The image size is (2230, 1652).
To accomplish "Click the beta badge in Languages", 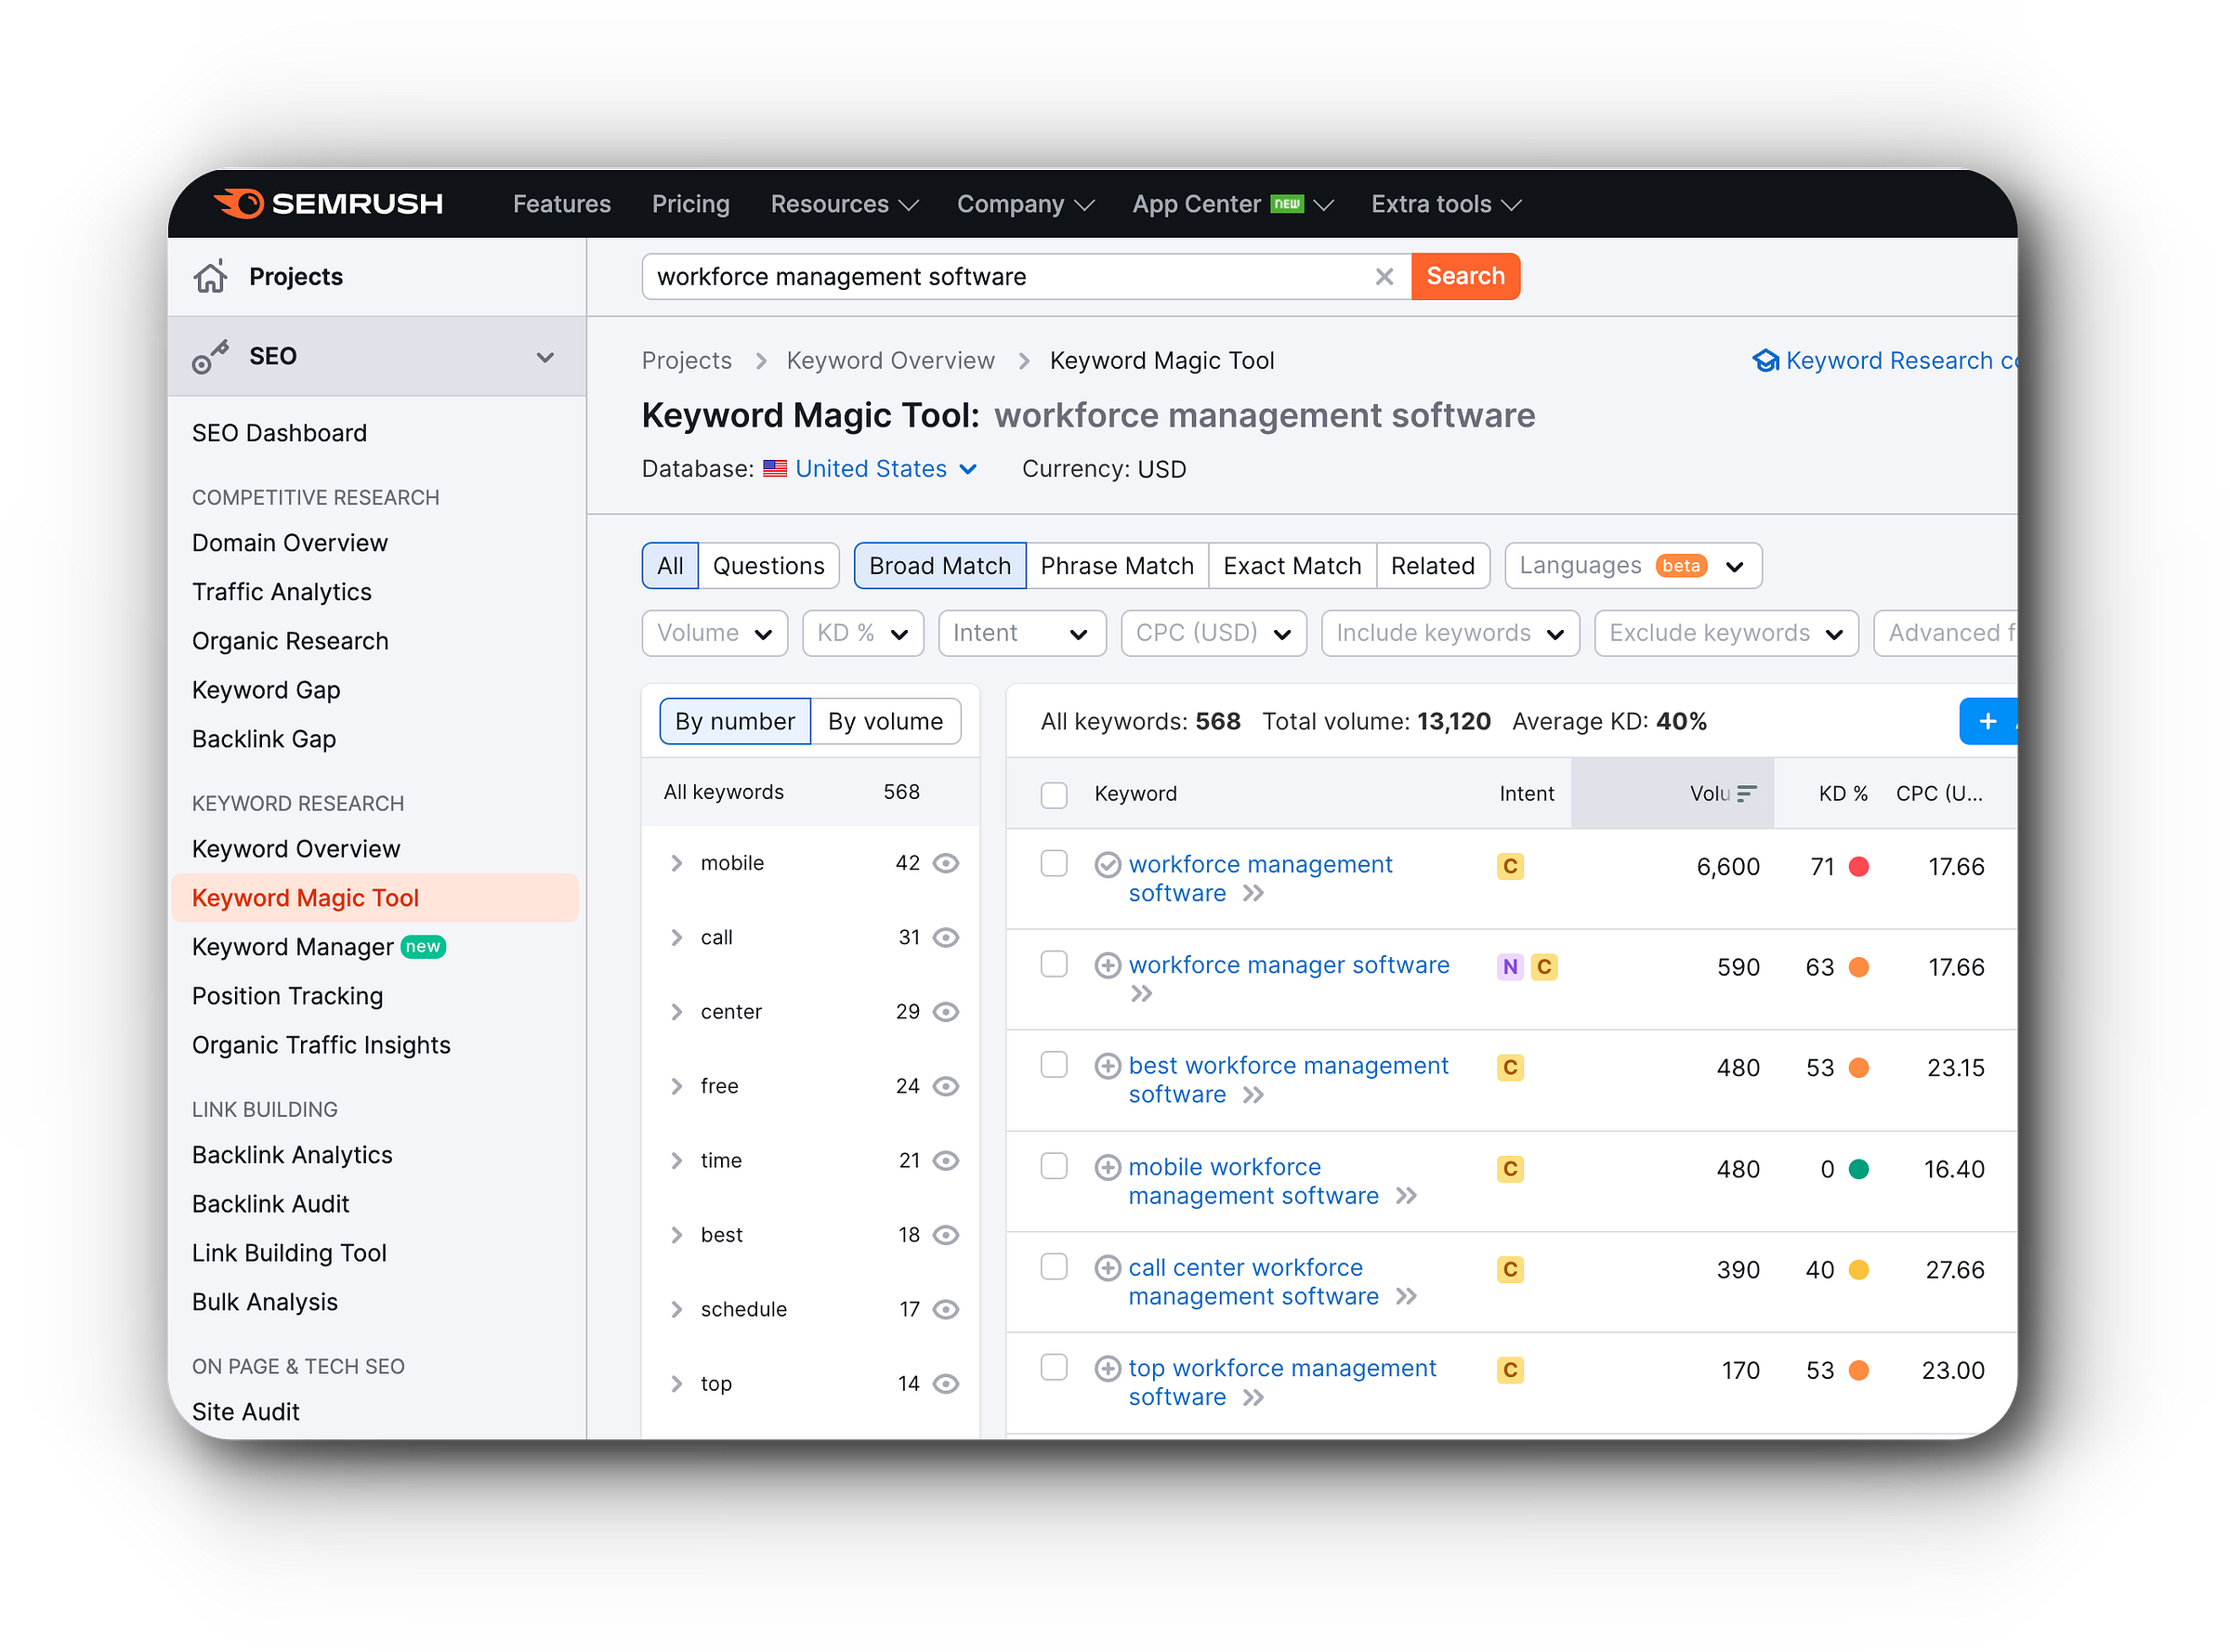I will [x=1681, y=566].
